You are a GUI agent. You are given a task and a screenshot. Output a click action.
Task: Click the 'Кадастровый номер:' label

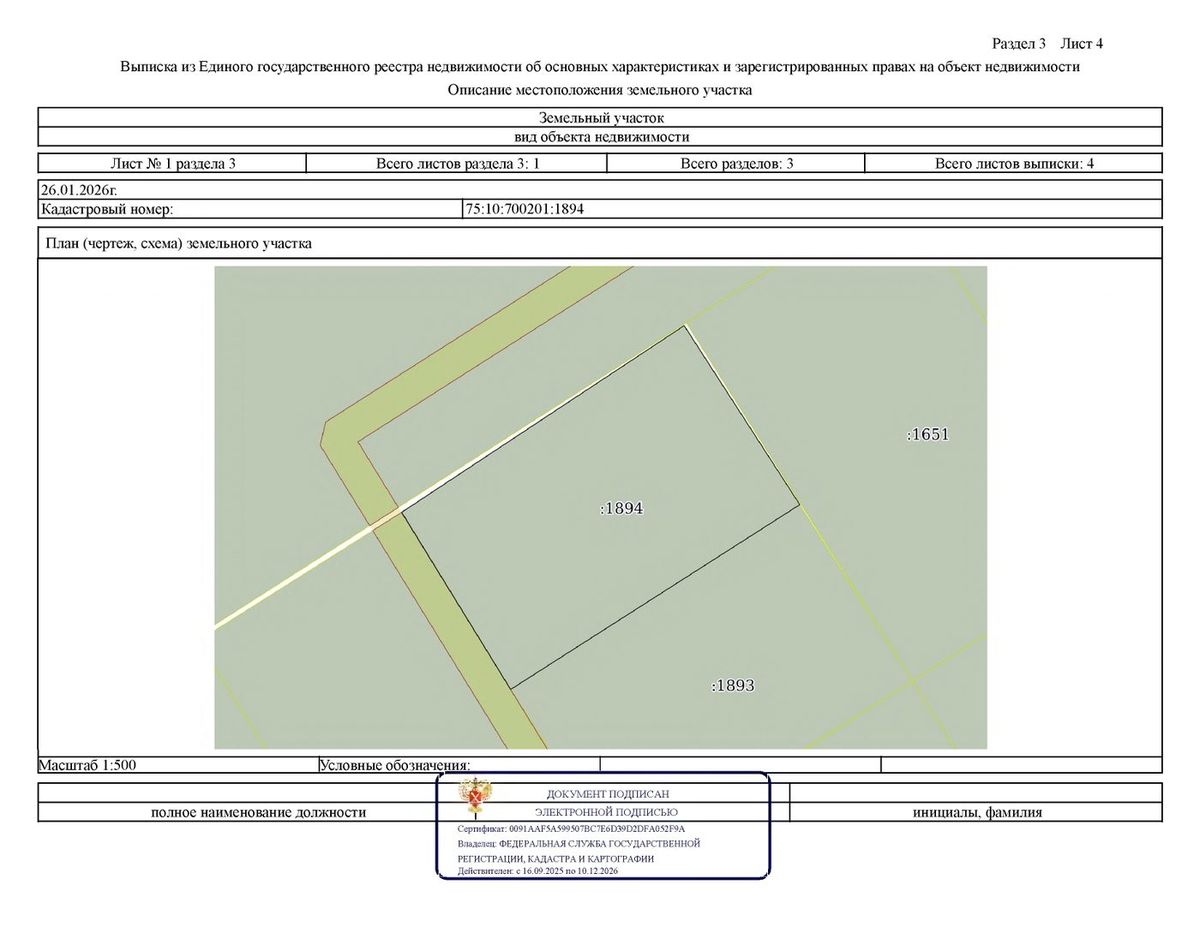107,209
